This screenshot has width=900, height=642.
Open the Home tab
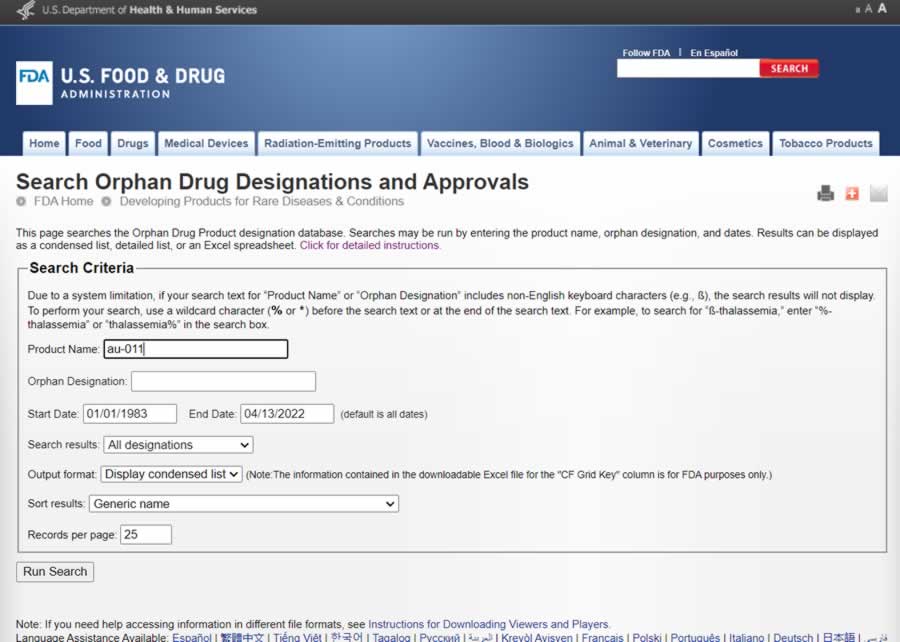(44, 143)
